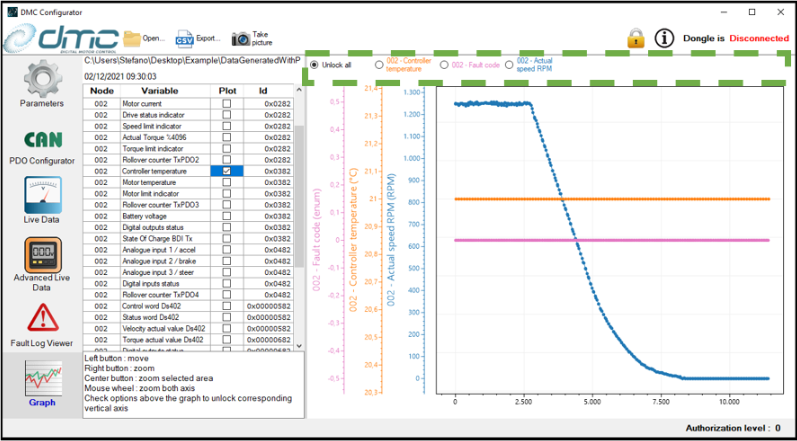The width and height of the screenshot is (797, 441).
Task: Select the Graph section icon
Action: [43, 379]
